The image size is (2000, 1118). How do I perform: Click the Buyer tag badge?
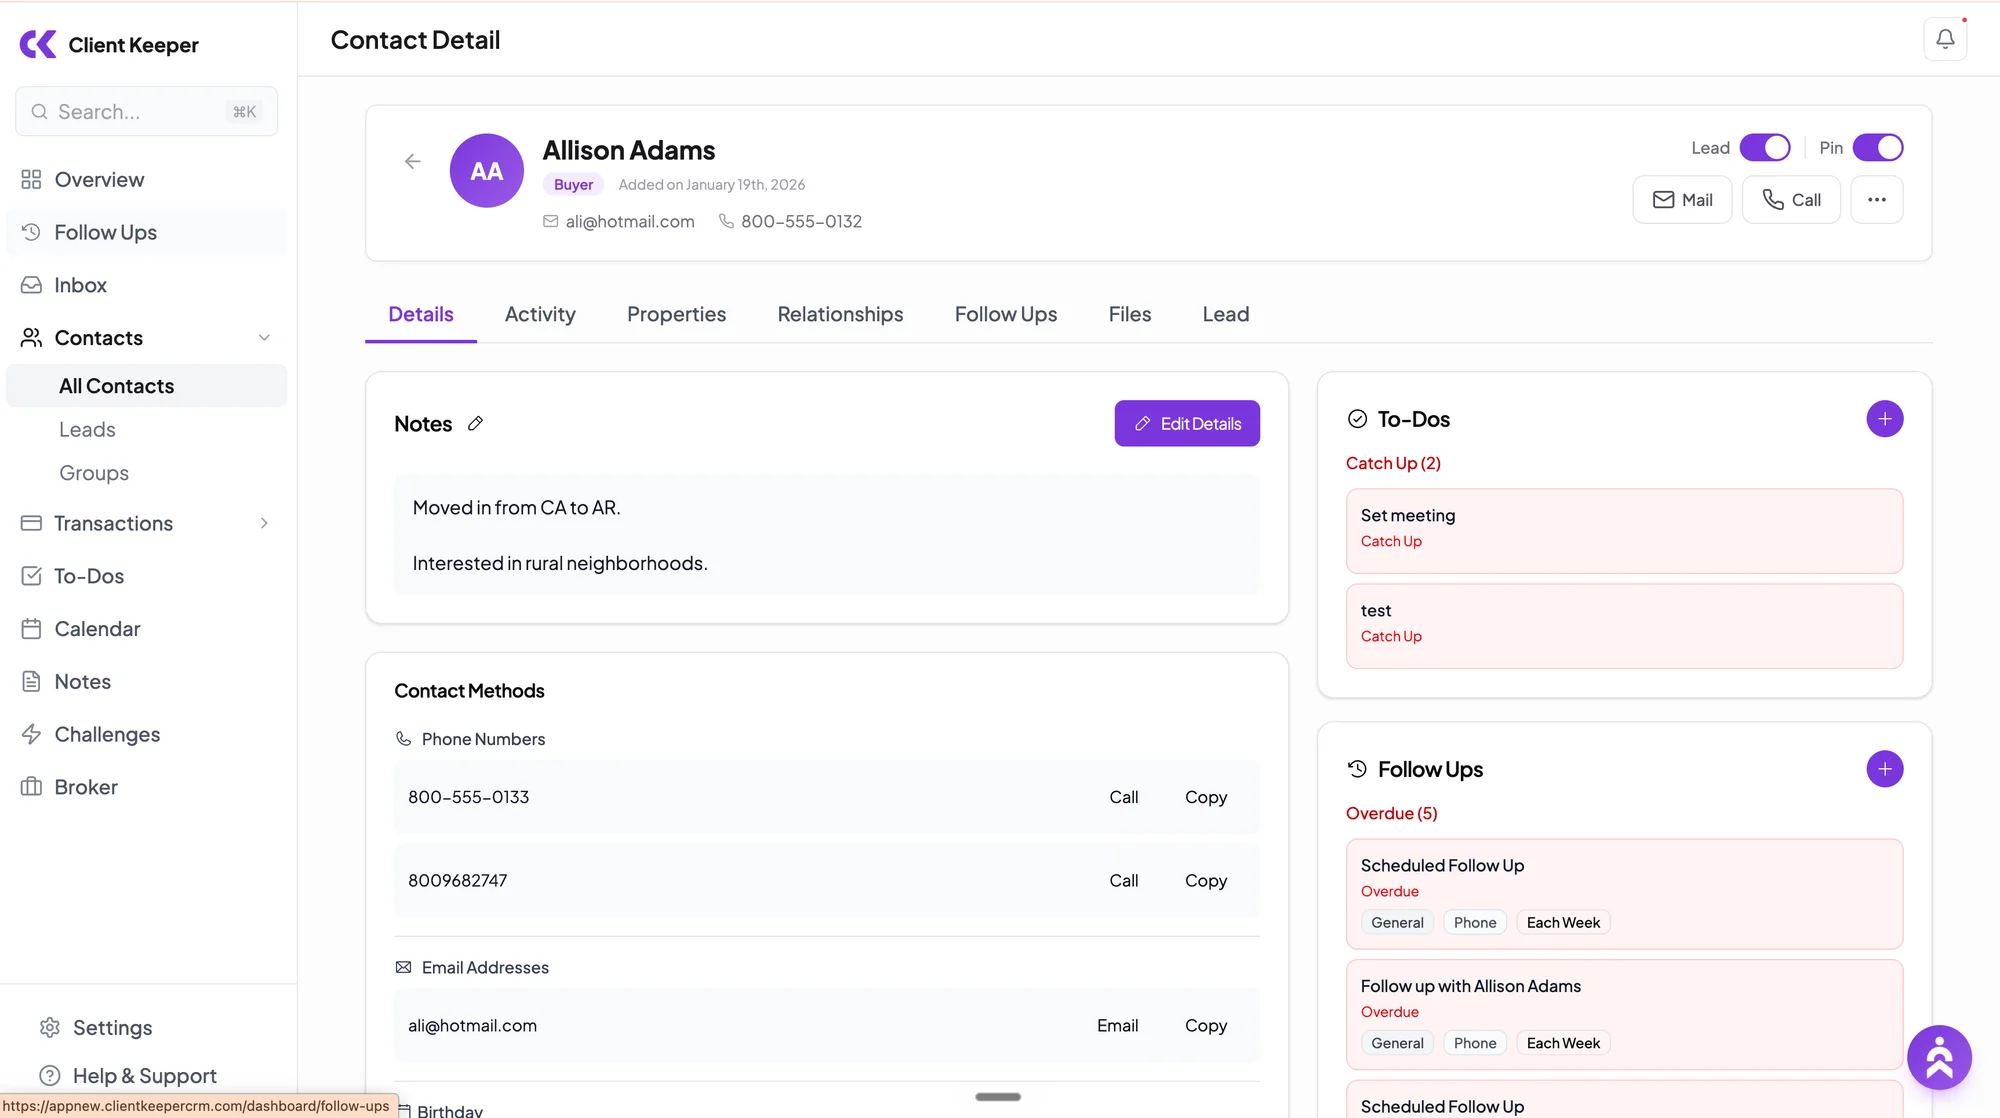click(x=573, y=184)
